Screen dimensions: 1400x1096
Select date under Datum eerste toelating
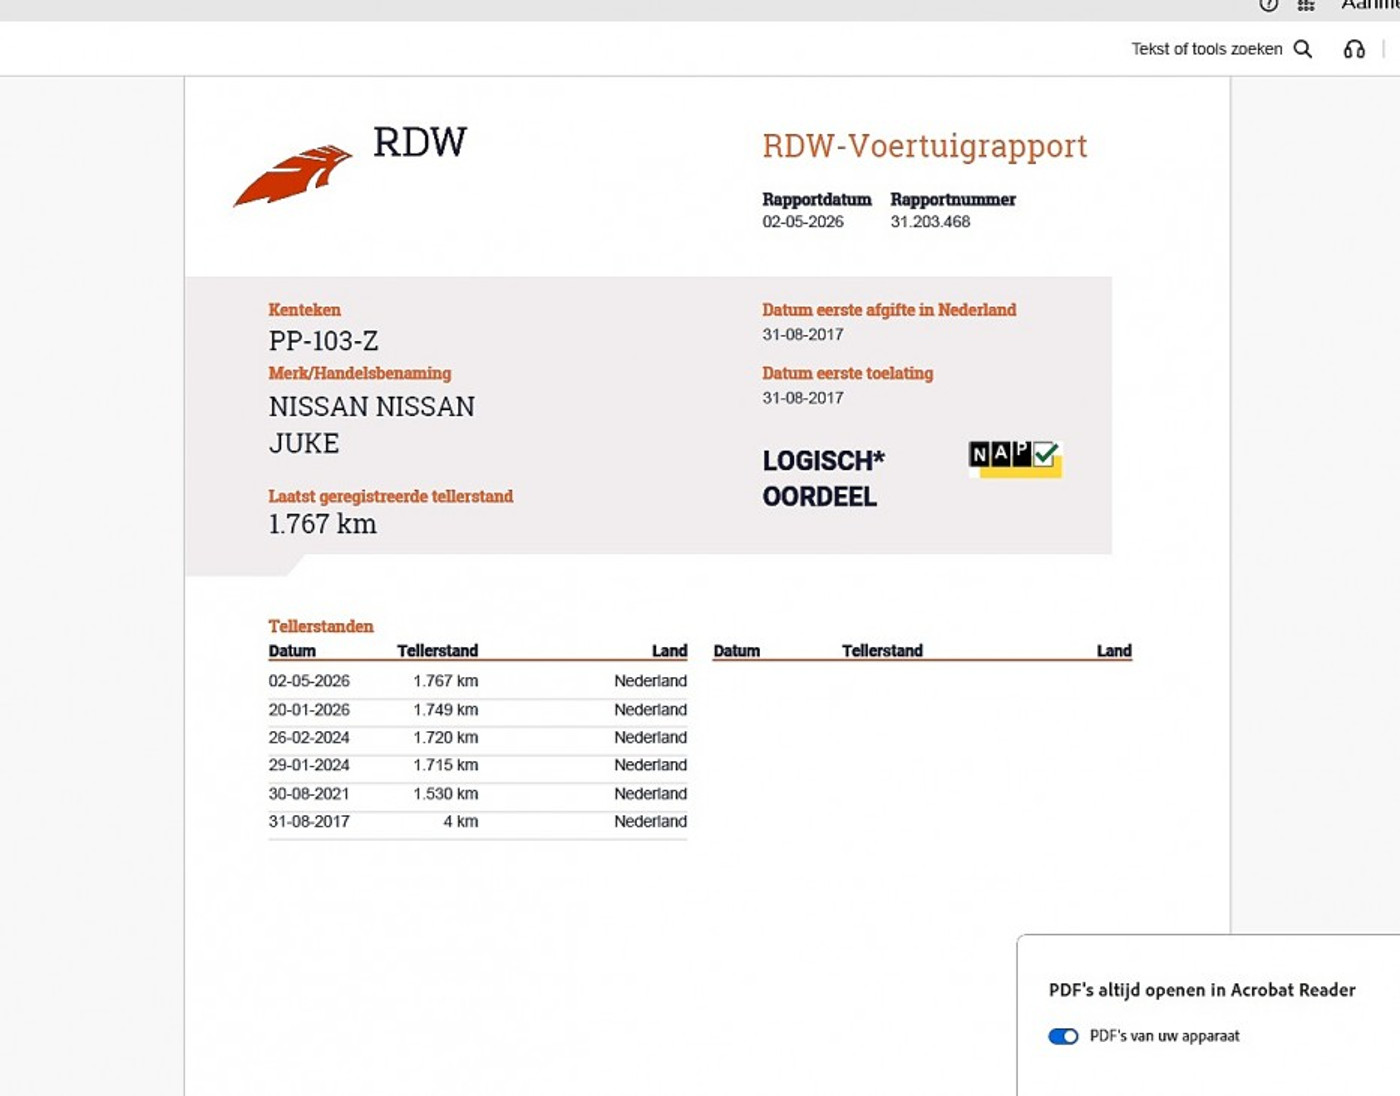(803, 398)
